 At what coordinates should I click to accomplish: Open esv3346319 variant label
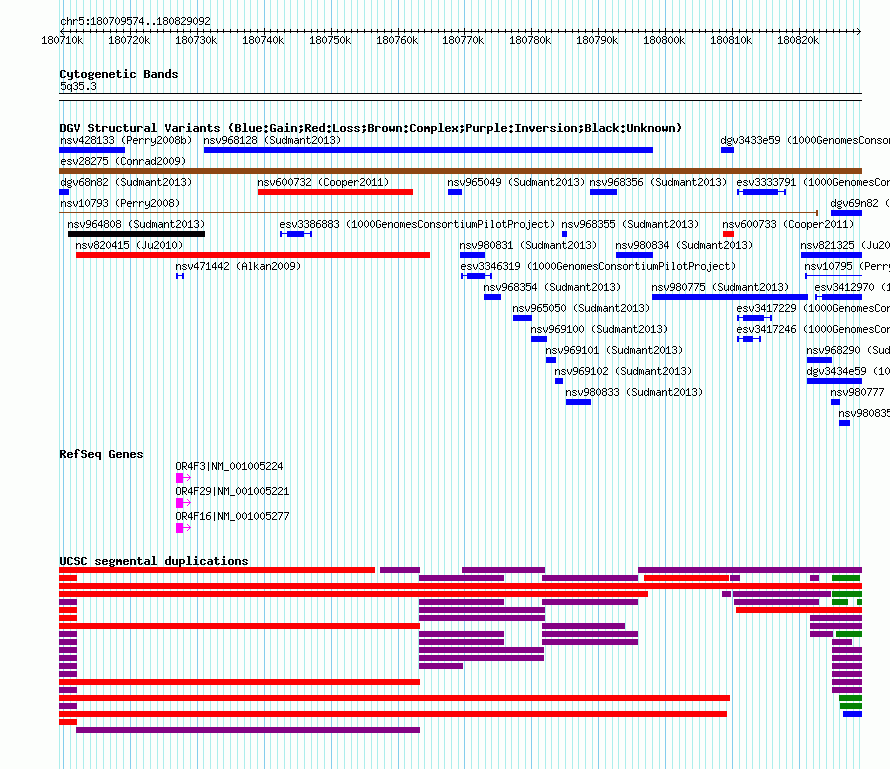click(598, 266)
